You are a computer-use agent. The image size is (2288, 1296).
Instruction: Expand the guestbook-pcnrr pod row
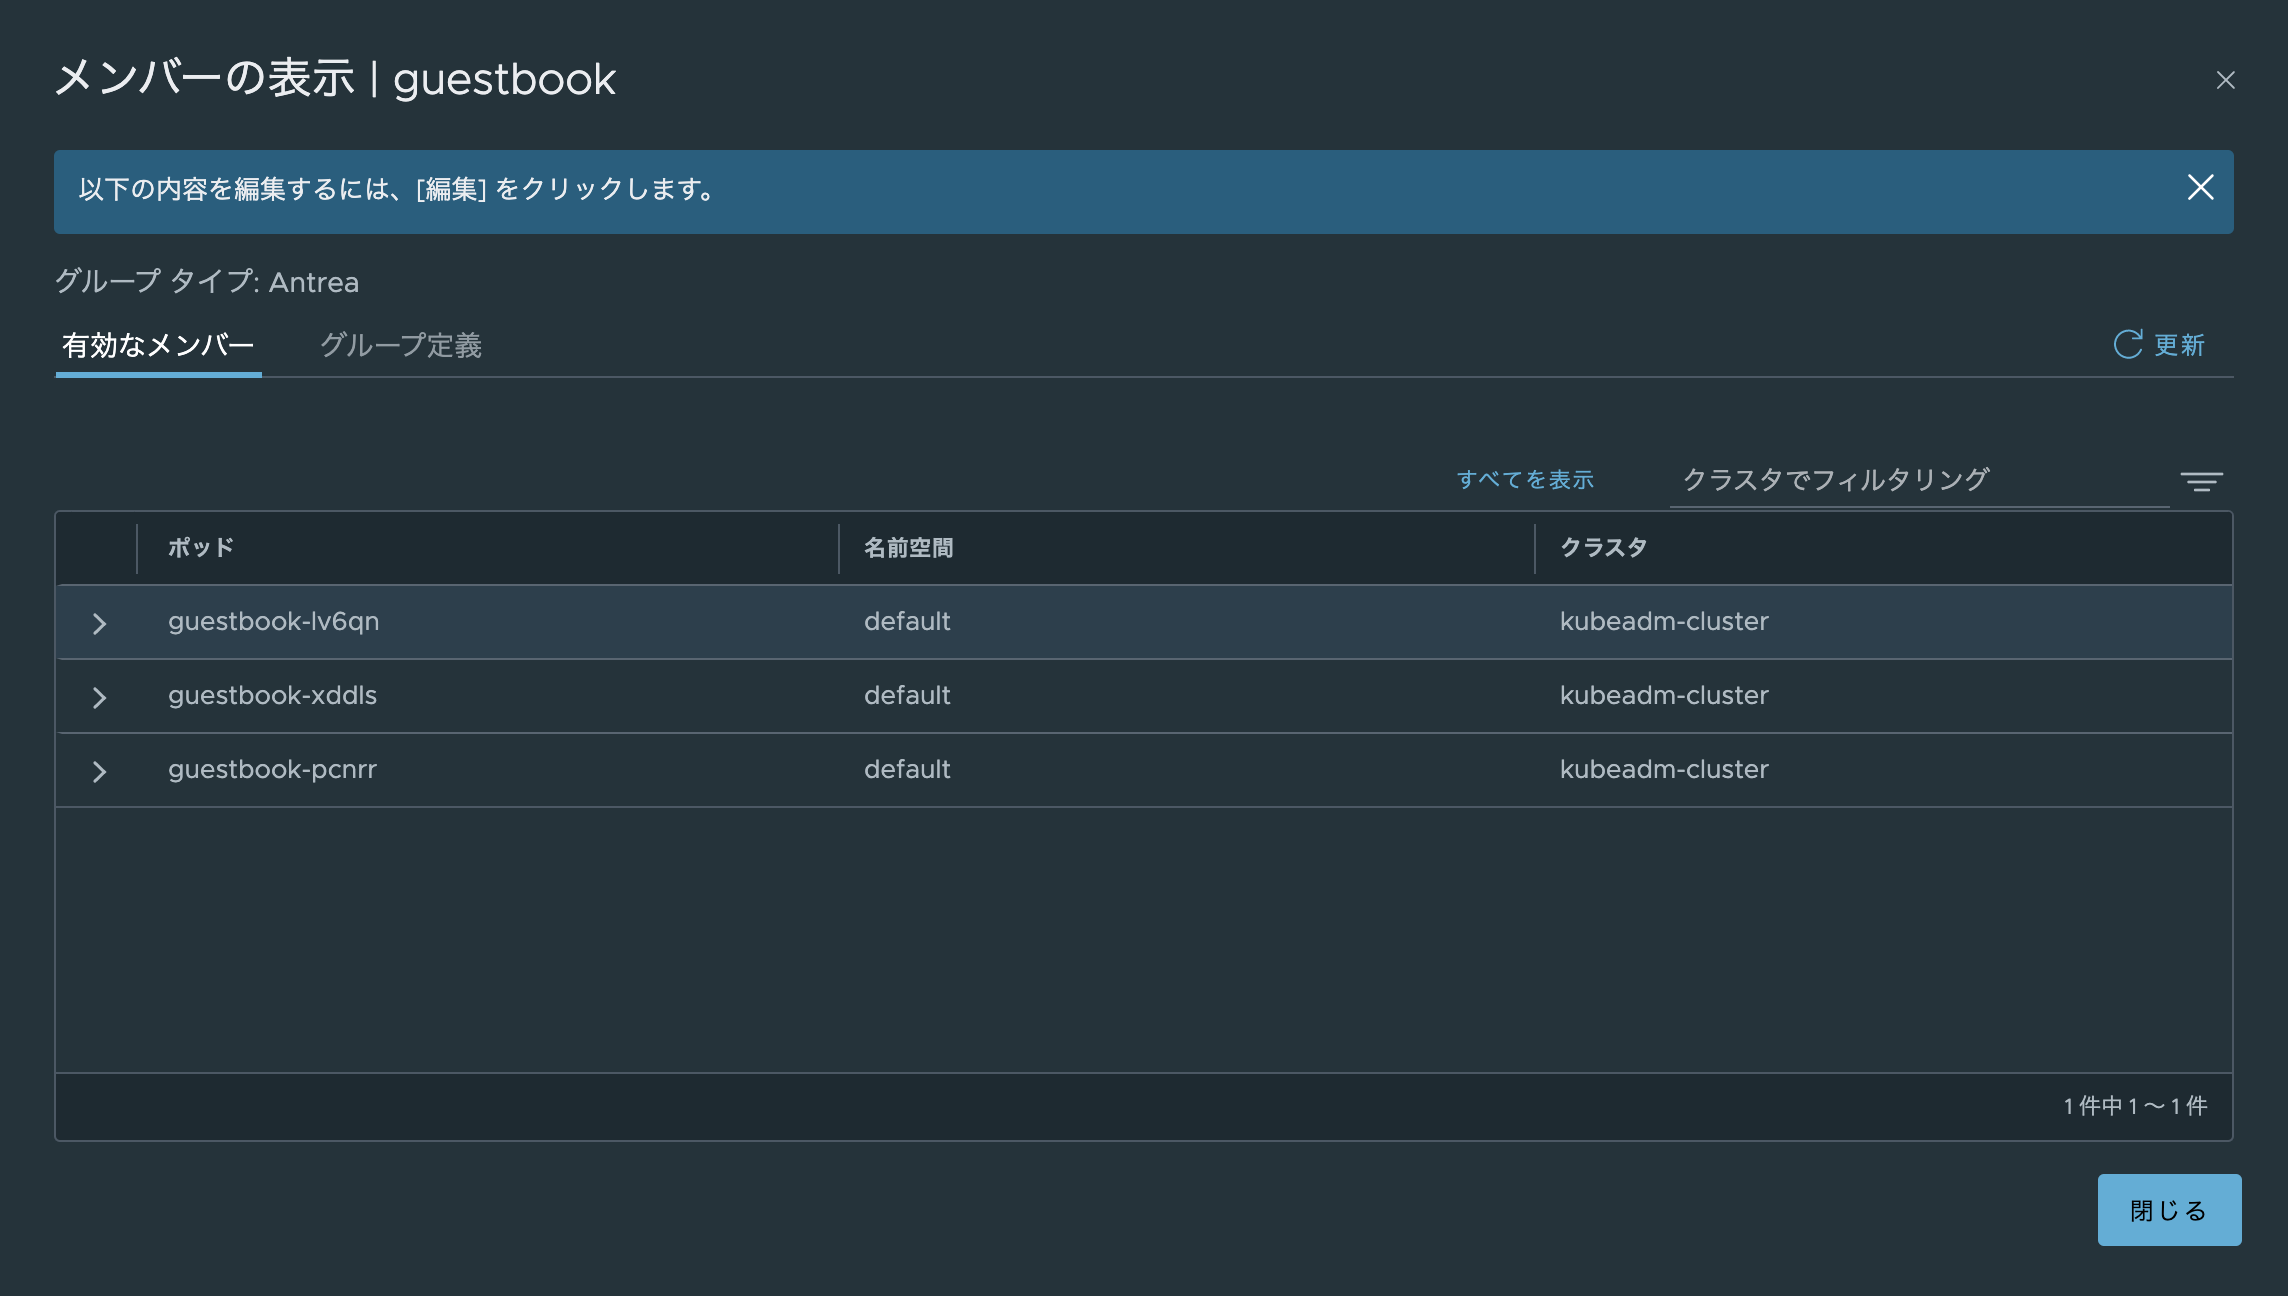99,772
